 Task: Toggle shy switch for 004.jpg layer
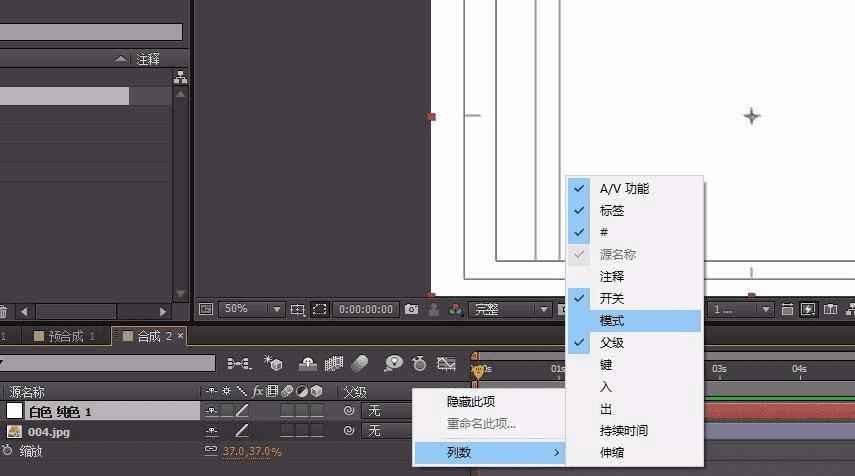pyautogui.click(x=212, y=431)
